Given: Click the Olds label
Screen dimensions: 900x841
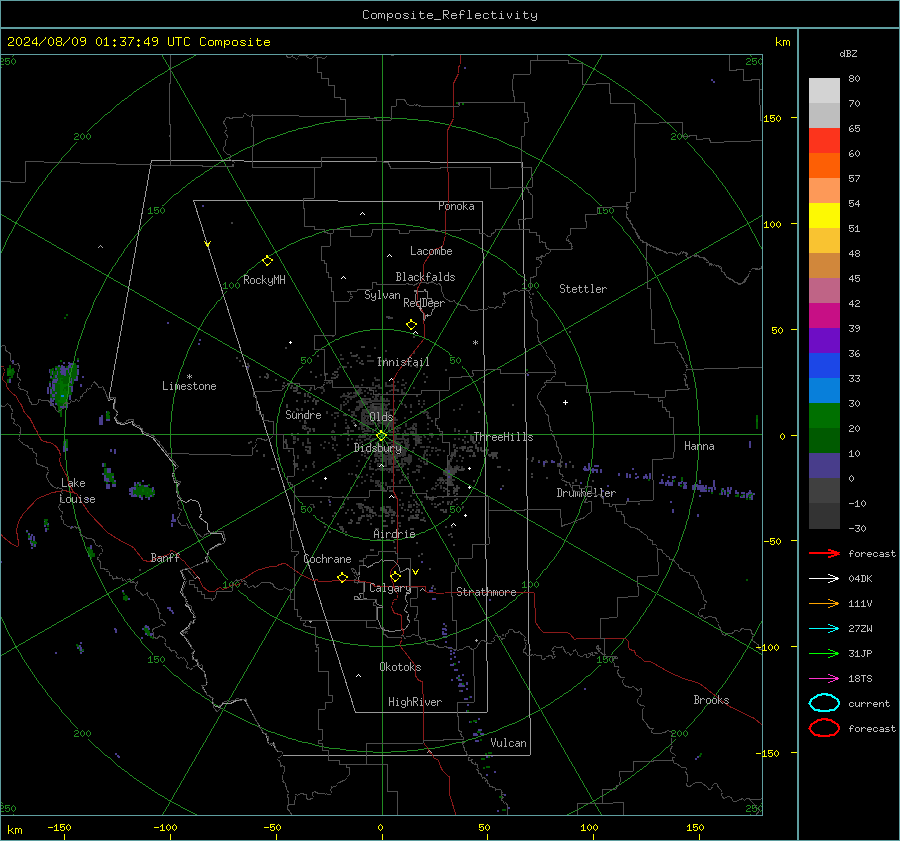Looking at the screenshot, I should pyautogui.click(x=381, y=417).
